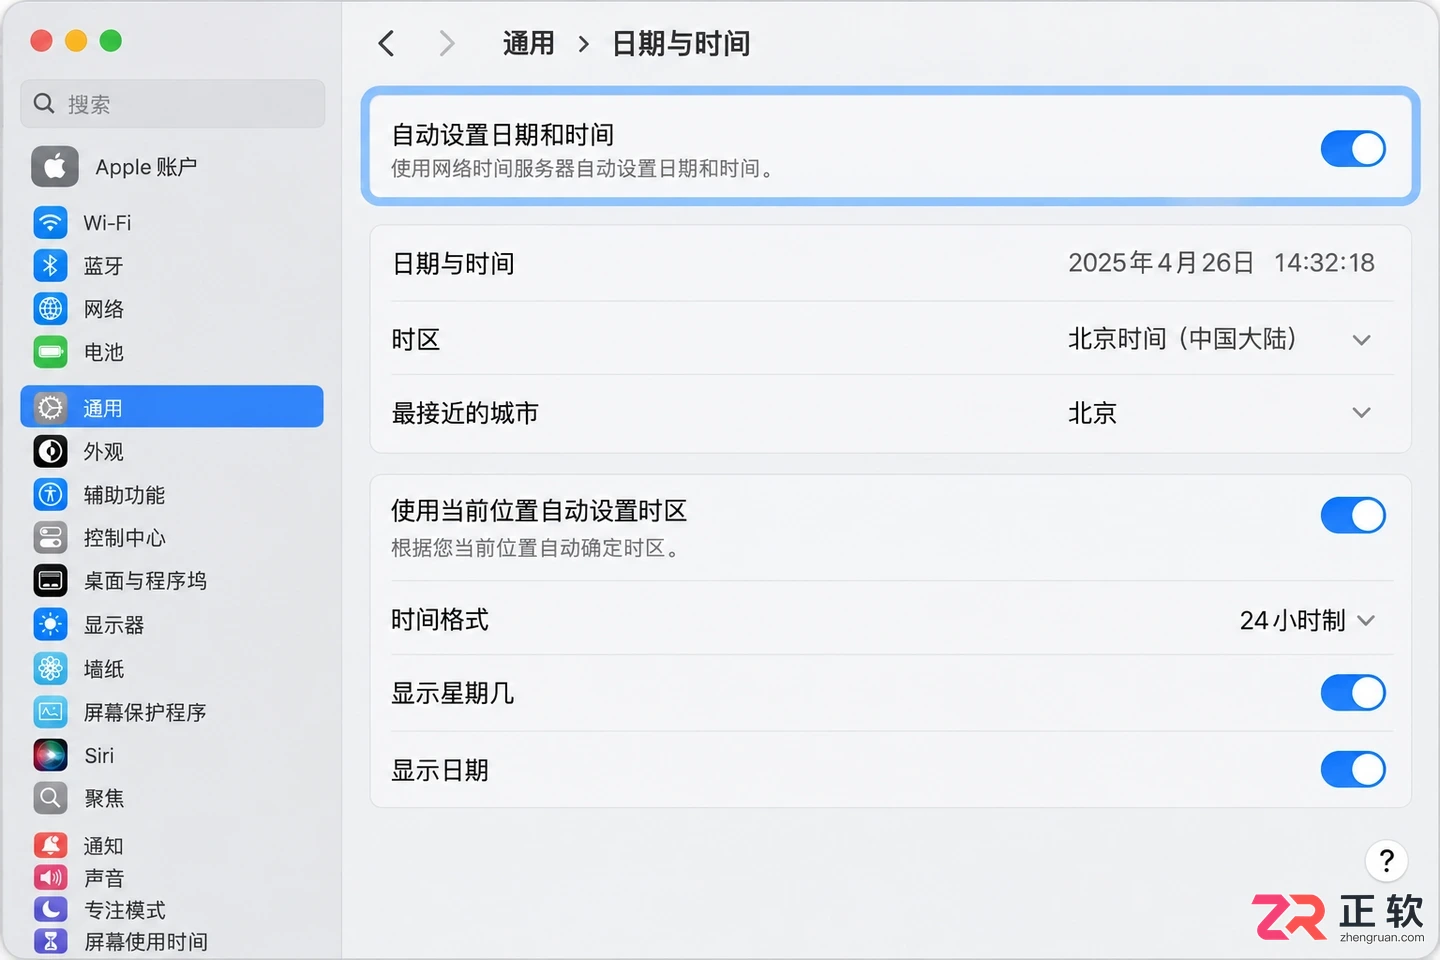Viewport: 1440px width, 960px height.
Task: Expand the 最接近的城市 dropdown
Action: tap(1220, 413)
